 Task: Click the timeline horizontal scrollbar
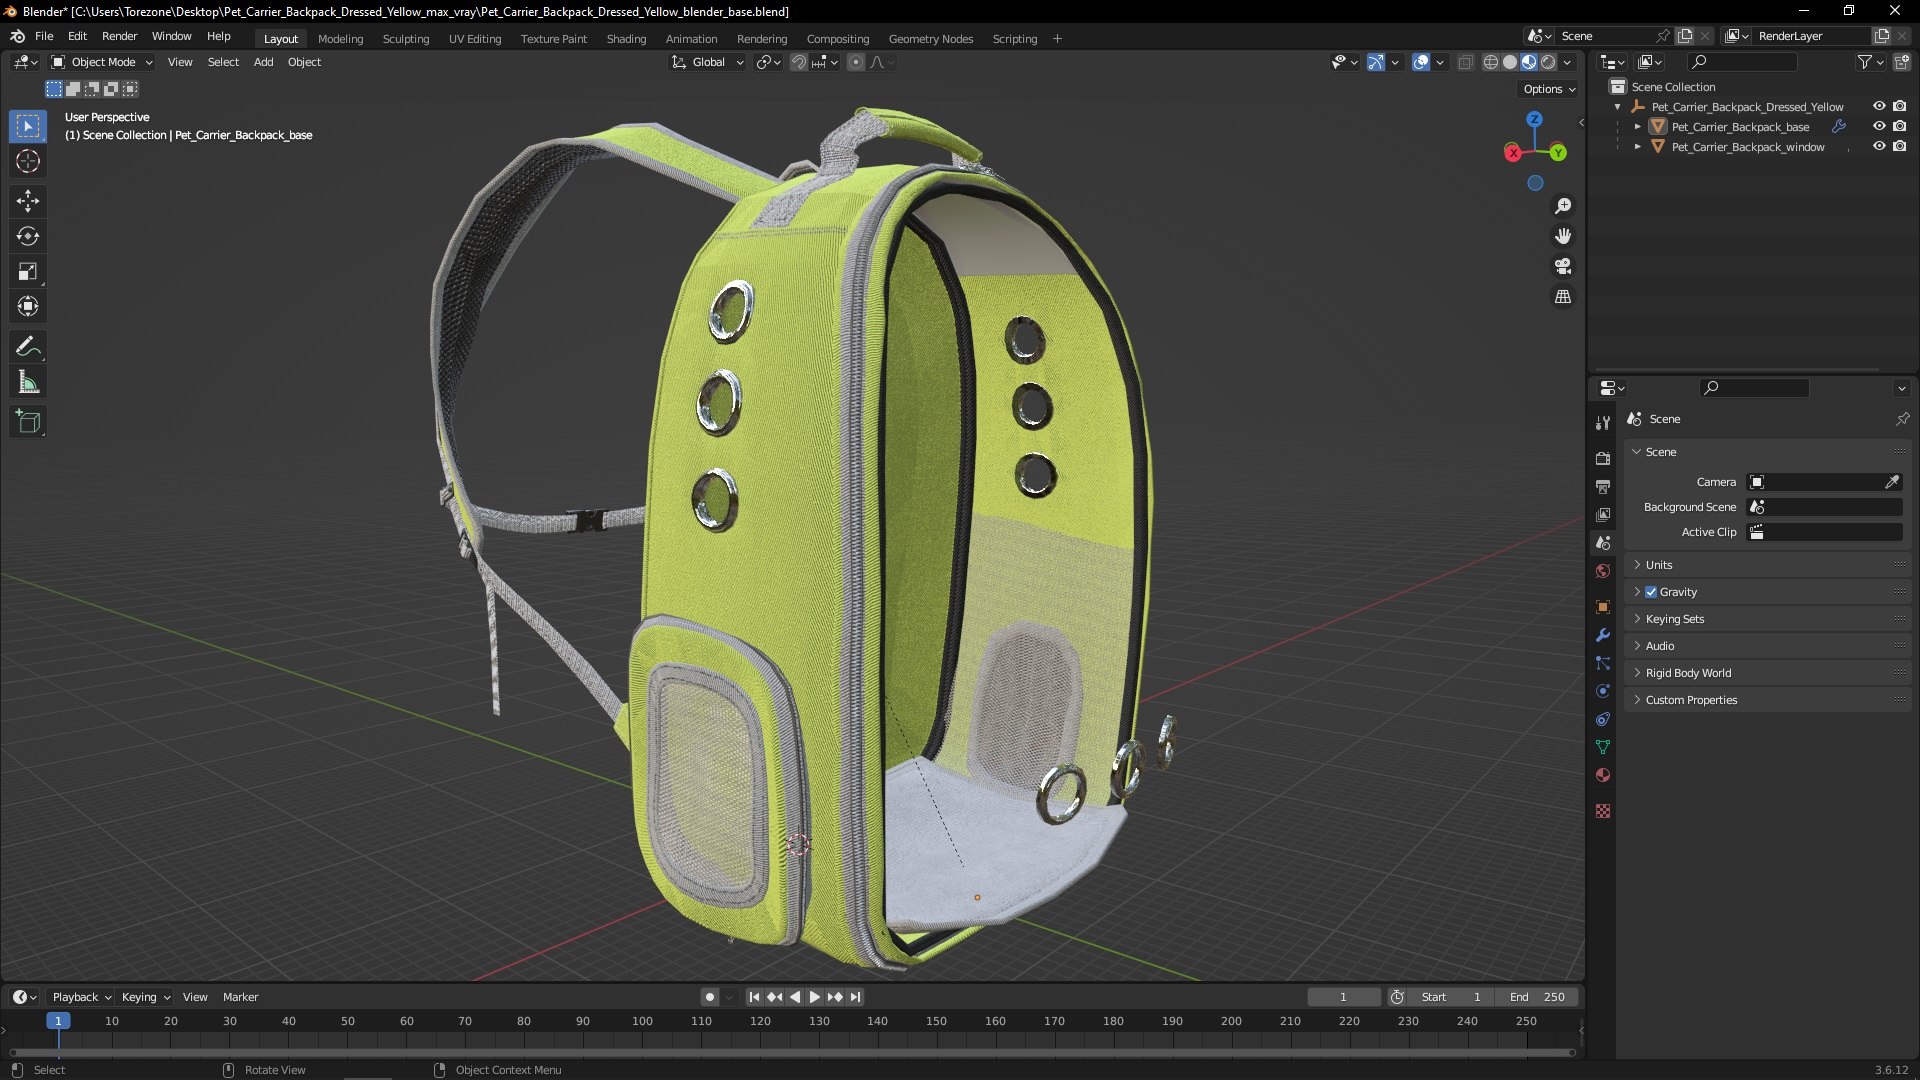click(x=792, y=1052)
